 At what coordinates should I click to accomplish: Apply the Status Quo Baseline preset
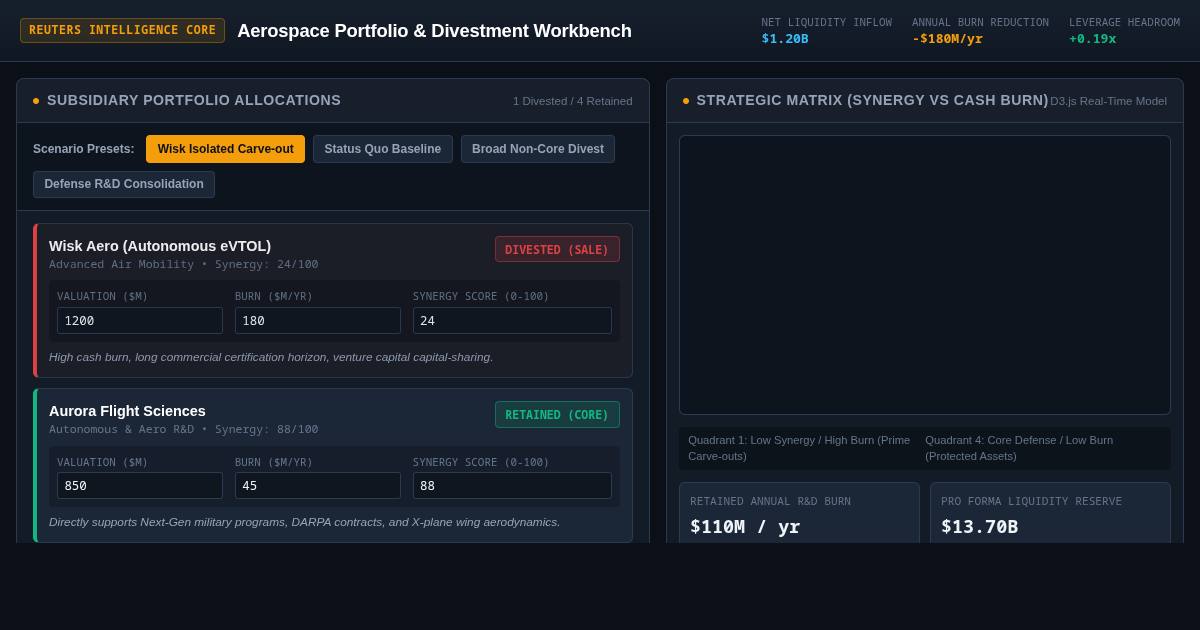[383, 149]
